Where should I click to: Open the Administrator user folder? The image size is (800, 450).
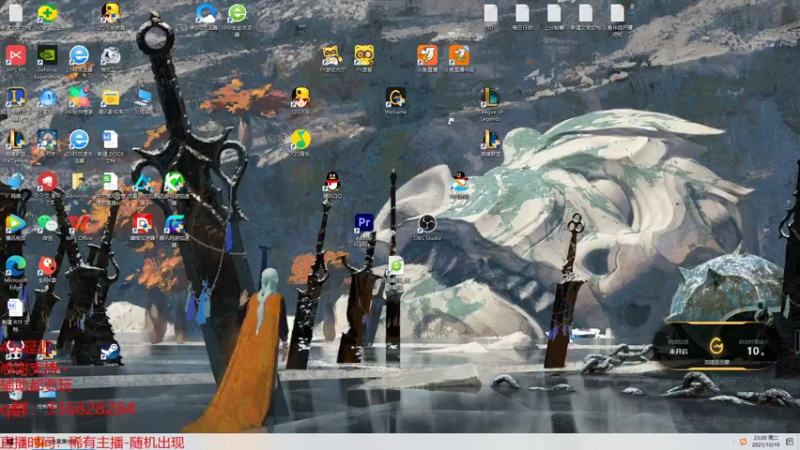[79, 182]
